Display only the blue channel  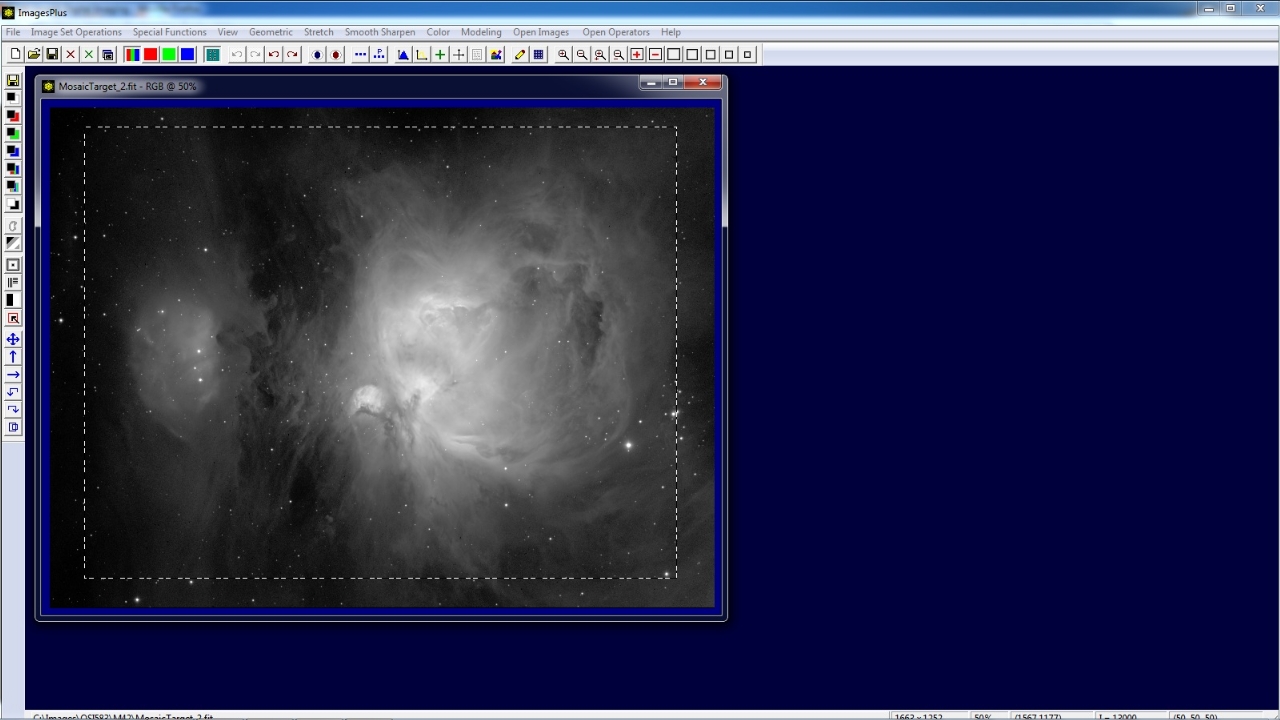(x=187, y=54)
